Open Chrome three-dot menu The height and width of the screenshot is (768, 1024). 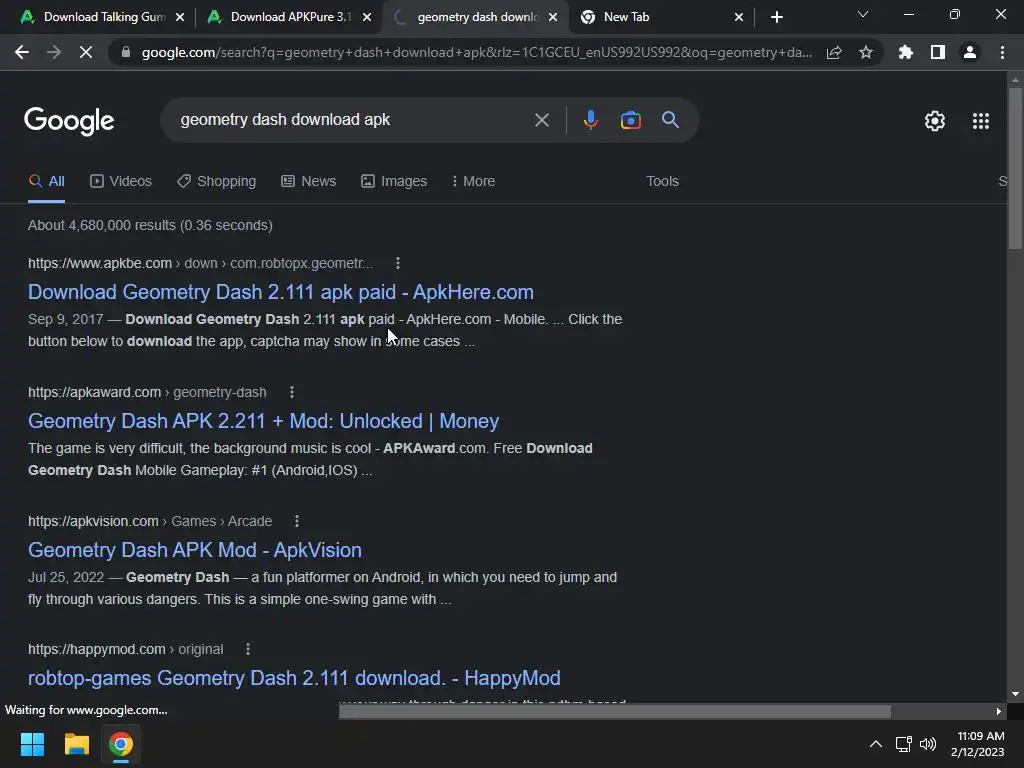coord(1002,52)
